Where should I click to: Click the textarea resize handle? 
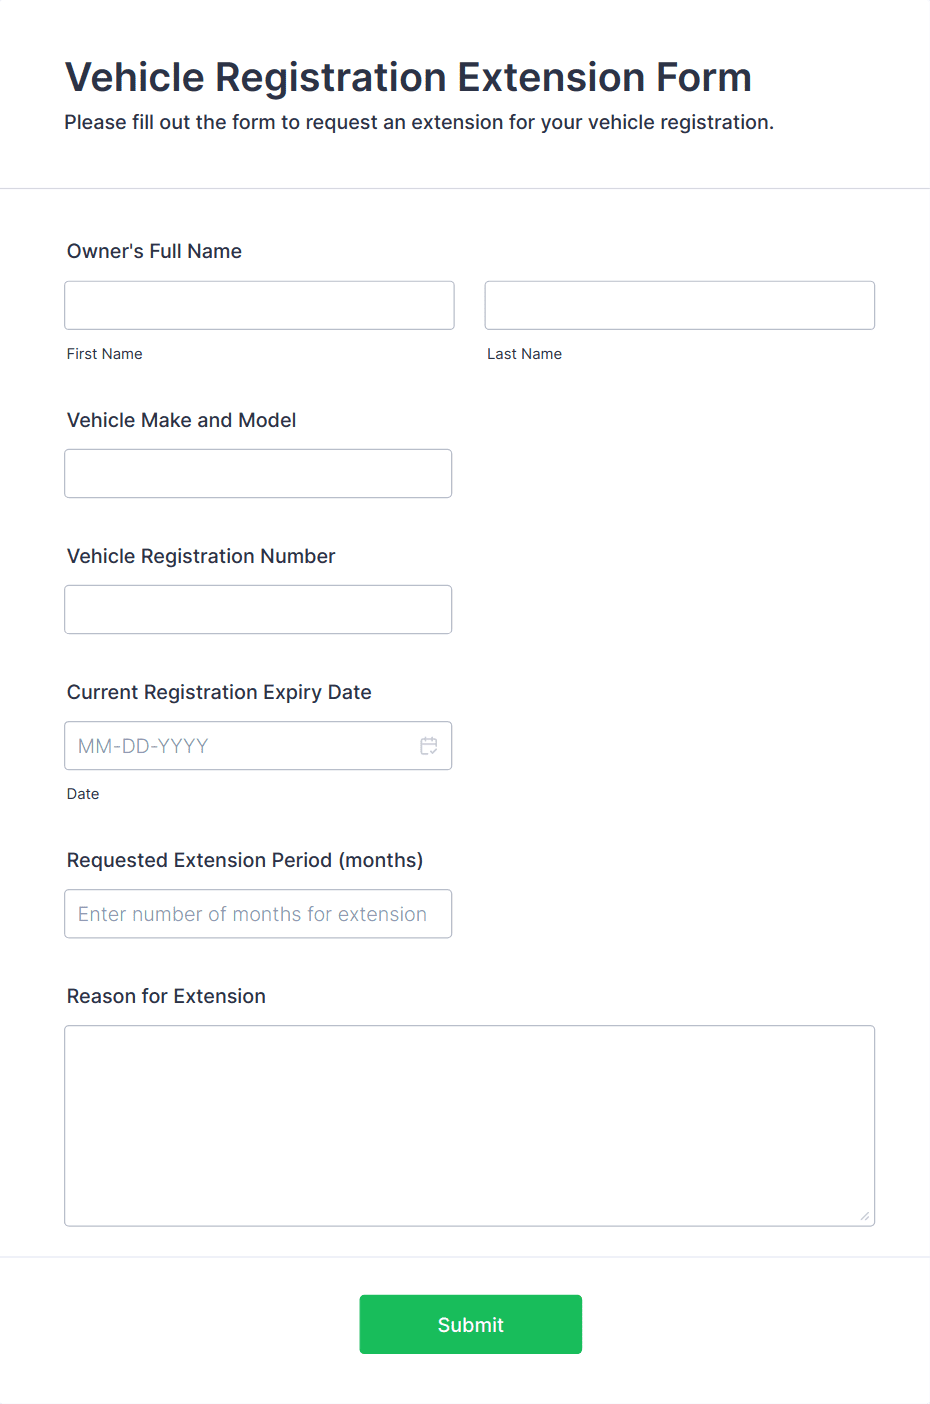[862, 1218]
